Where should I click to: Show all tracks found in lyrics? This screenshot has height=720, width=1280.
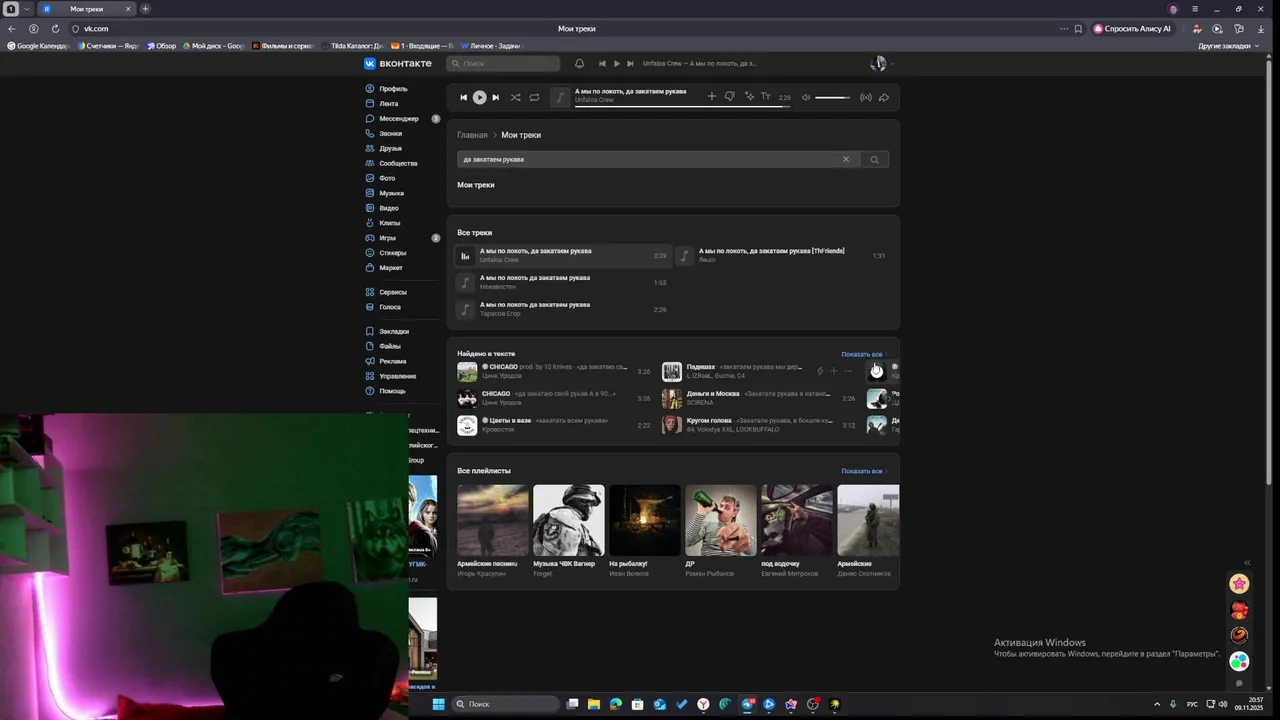coord(863,354)
